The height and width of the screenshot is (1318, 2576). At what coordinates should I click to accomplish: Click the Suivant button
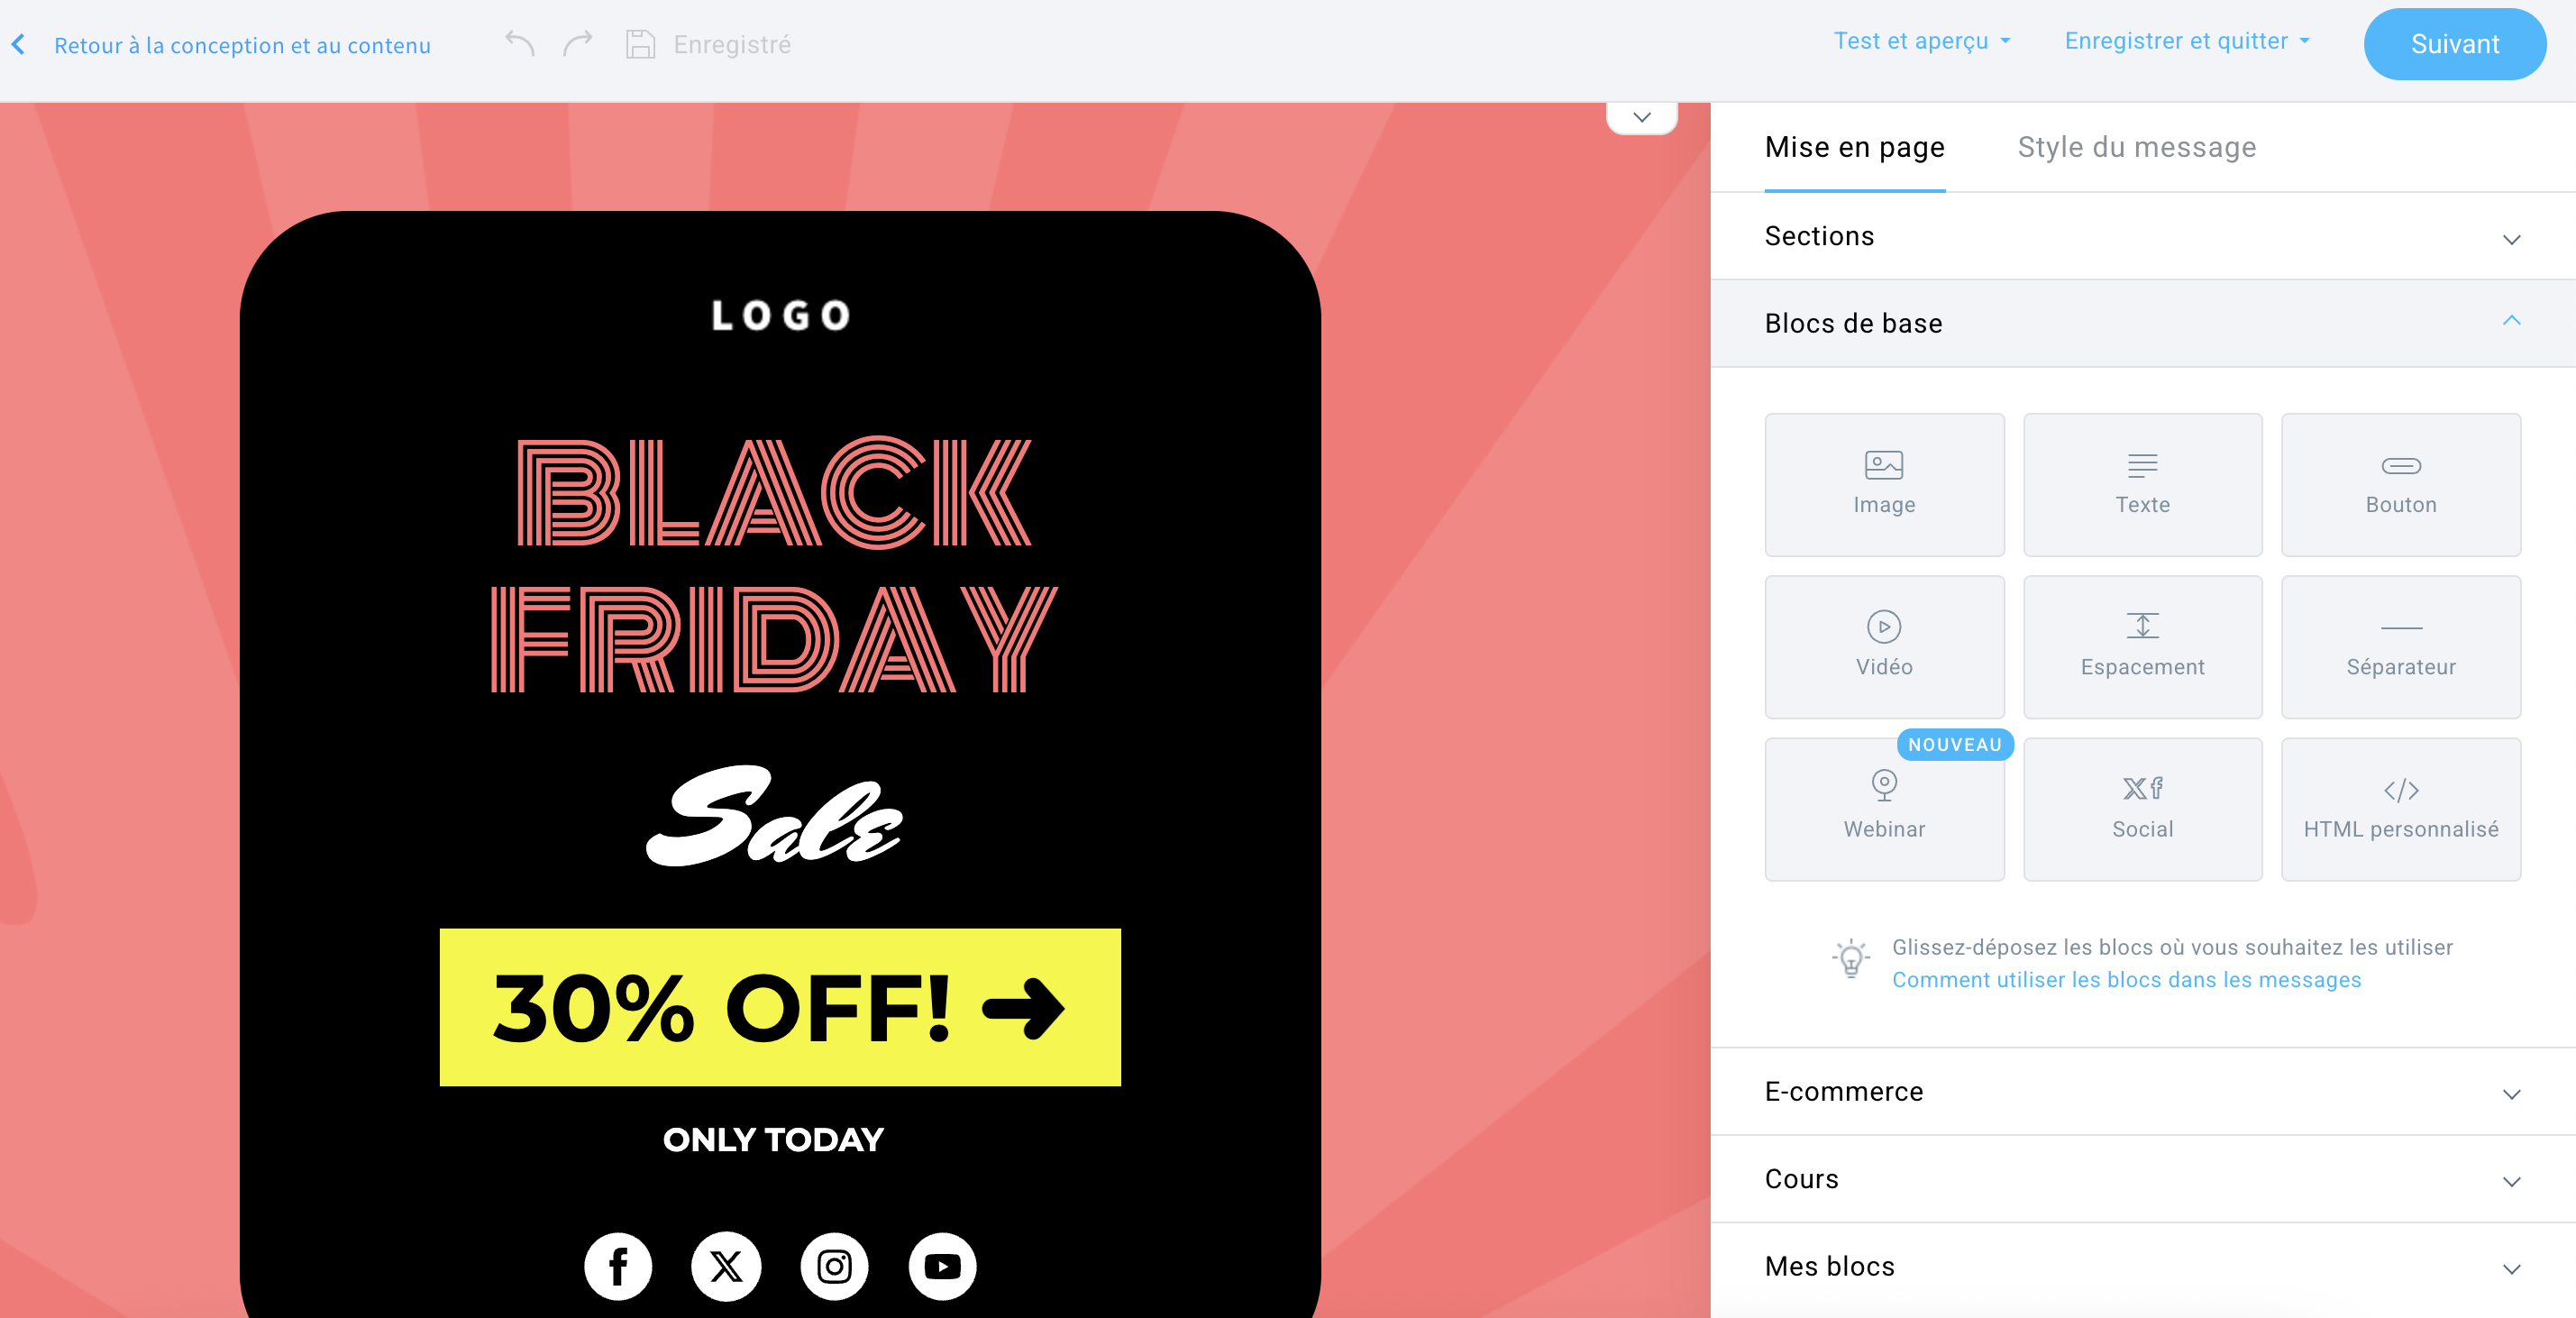[2453, 44]
